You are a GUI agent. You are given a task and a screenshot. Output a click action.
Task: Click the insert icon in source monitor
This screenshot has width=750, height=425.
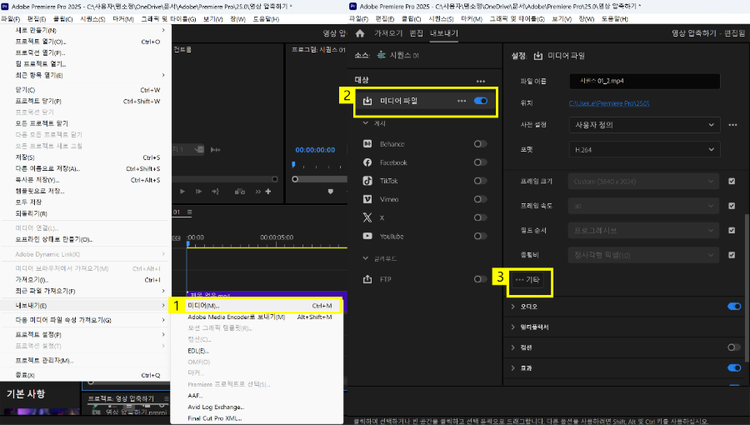click(215, 191)
